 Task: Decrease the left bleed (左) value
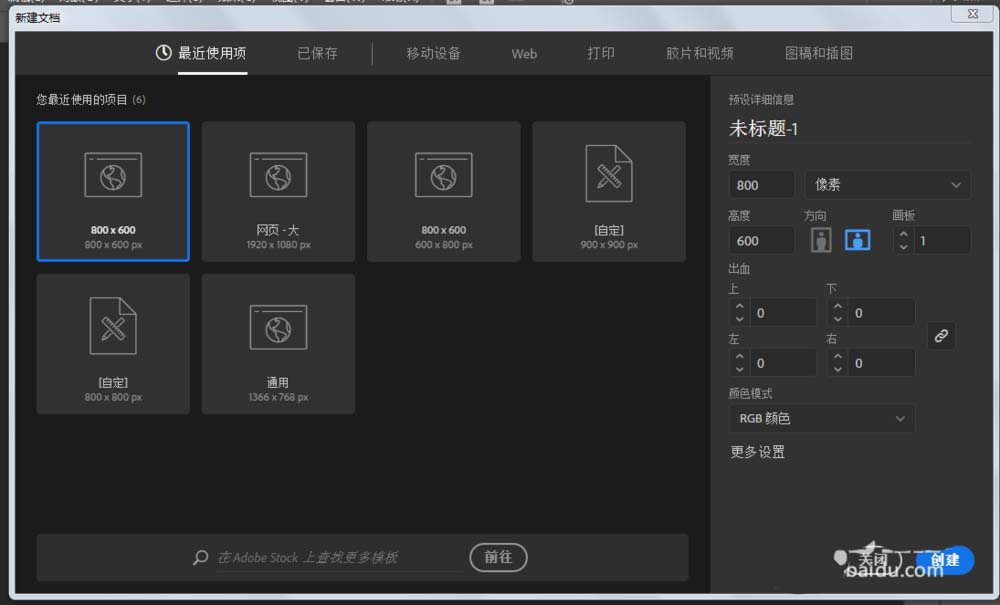pos(739,368)
